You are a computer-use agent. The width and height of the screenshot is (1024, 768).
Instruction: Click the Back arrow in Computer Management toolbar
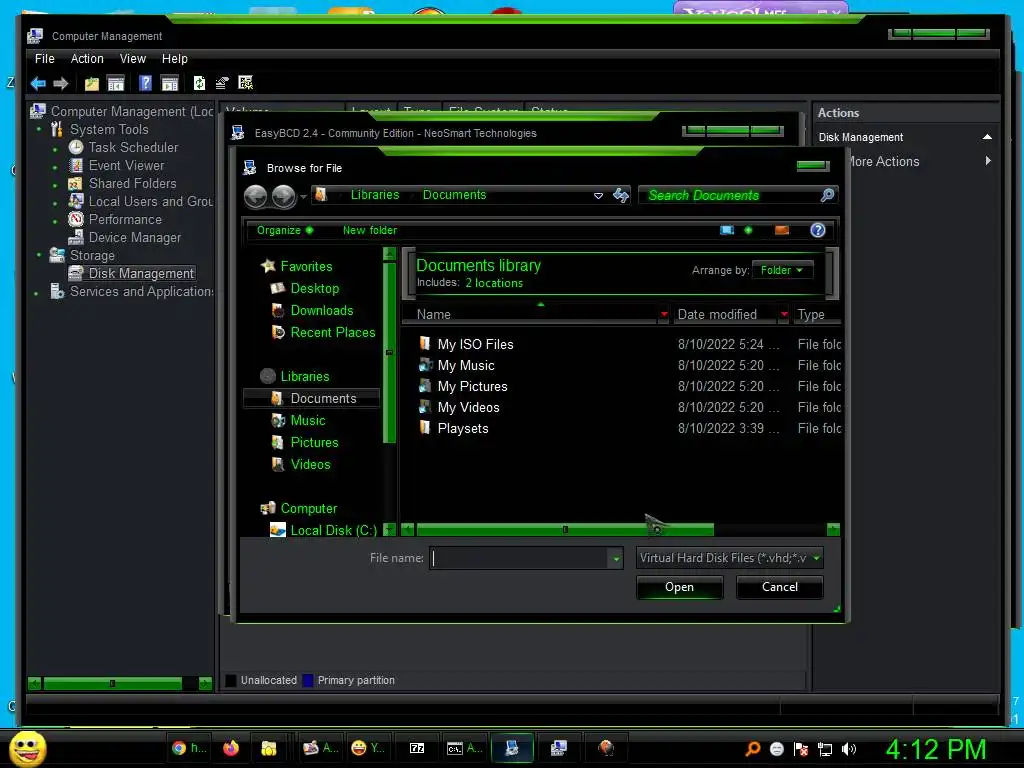(38, 83)
